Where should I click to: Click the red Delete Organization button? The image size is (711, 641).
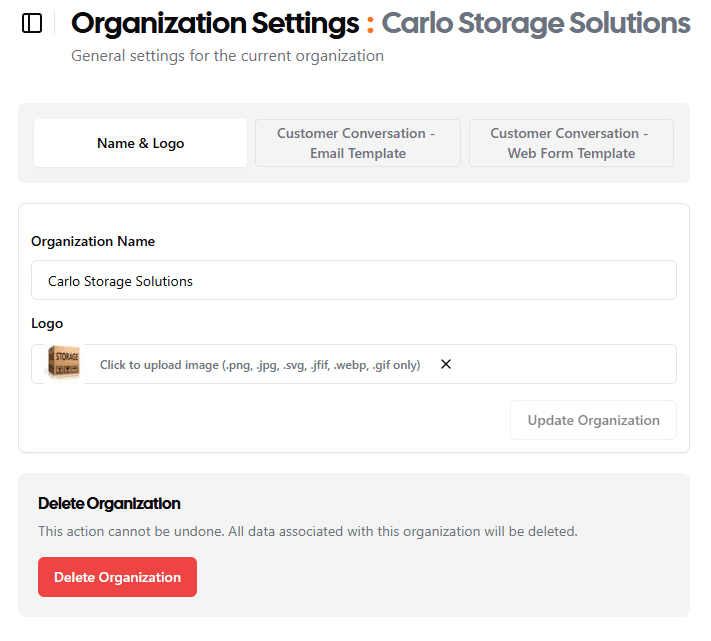117,577
